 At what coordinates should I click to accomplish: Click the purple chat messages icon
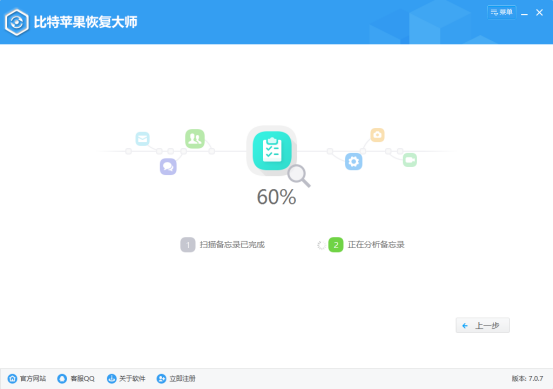click(x=168, y=166)
